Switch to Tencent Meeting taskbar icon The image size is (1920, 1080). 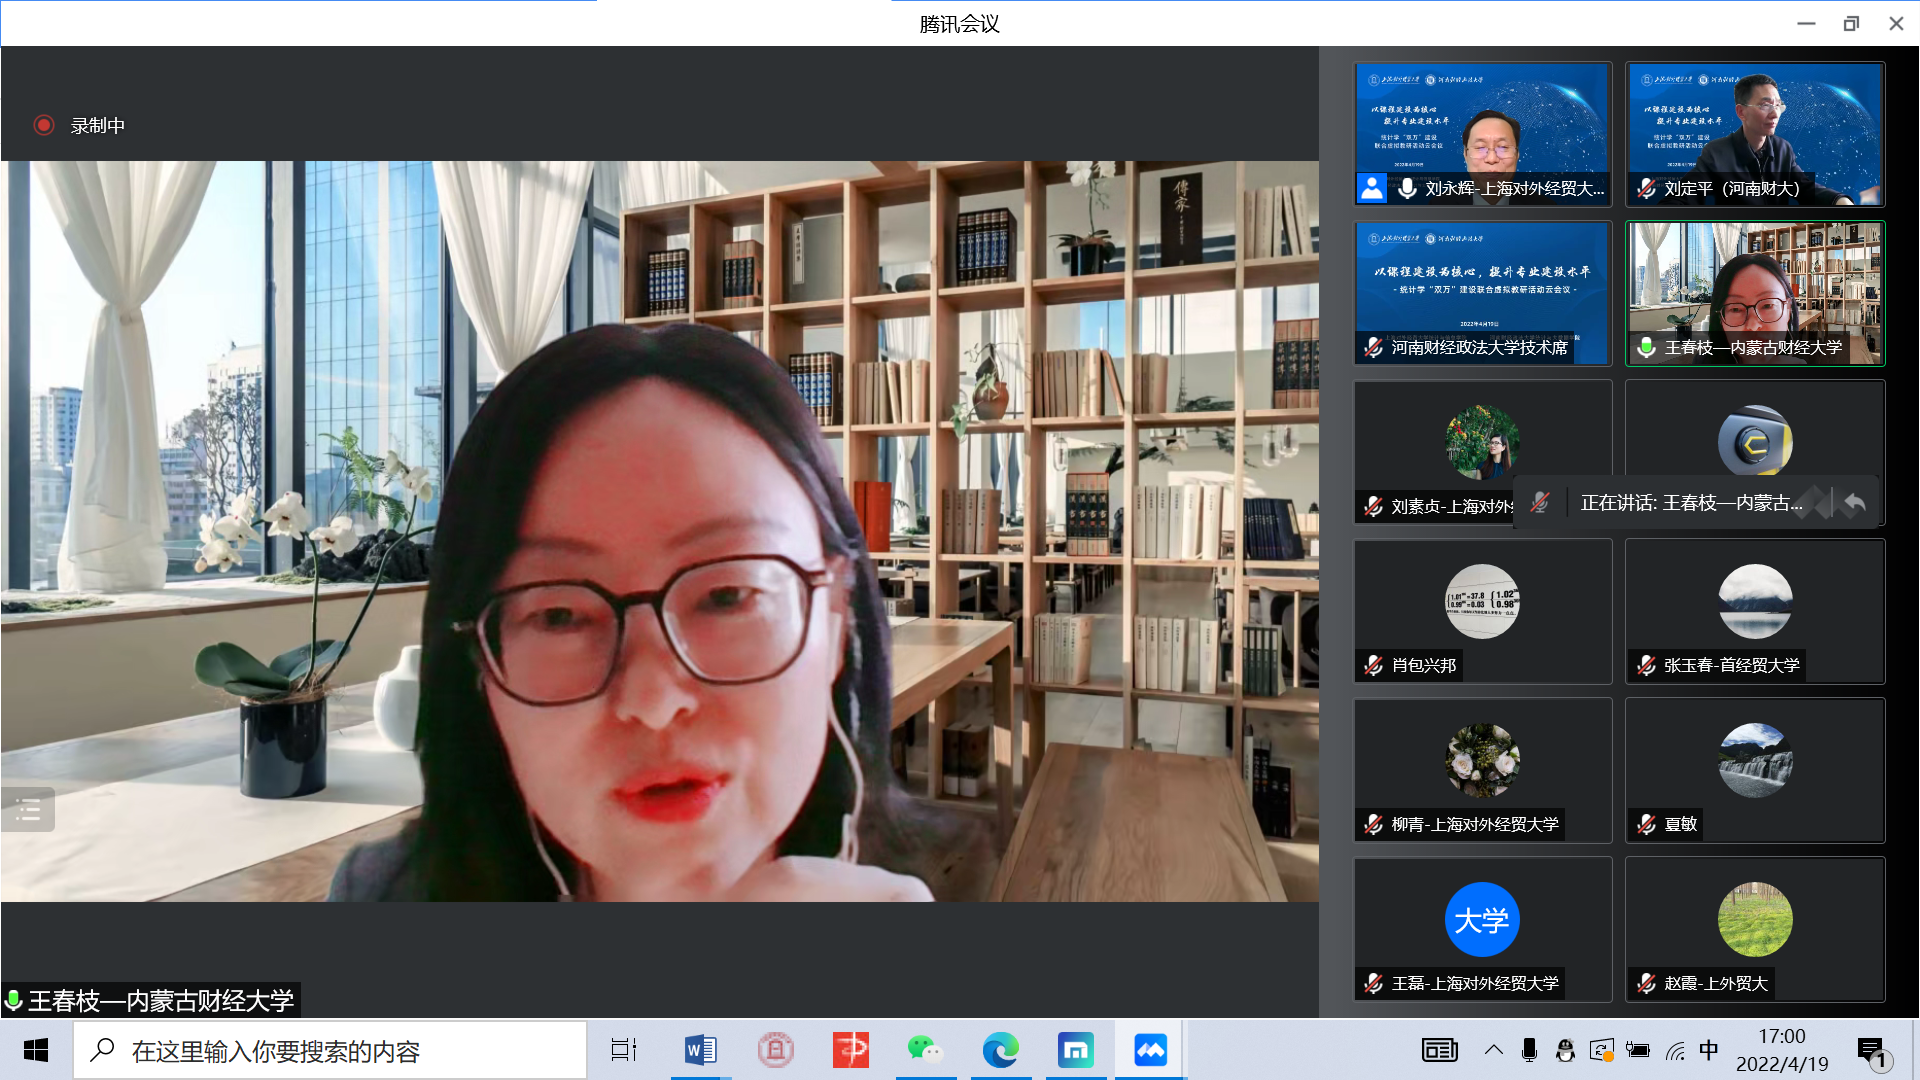pyautogui.click(x=1150, y=1050)
